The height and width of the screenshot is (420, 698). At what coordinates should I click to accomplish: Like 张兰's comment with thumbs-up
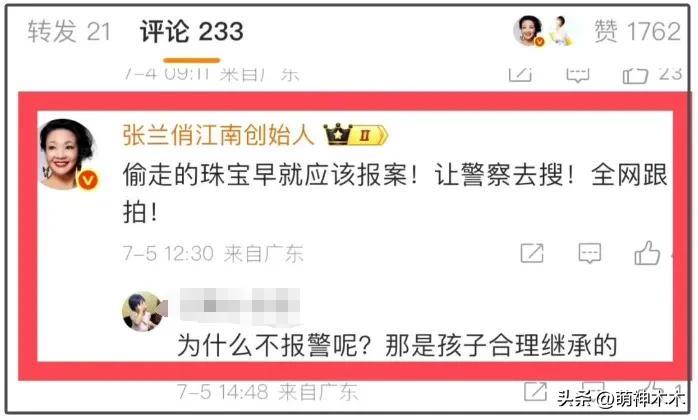click(647, 253)
